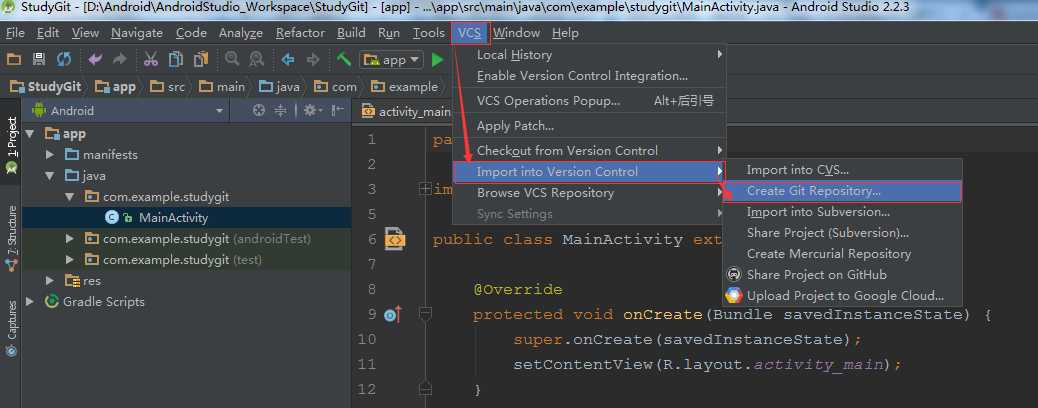Select Apply Patch... menu entry
This screenshot has height=408, width=1038.
tap(589, 126)
